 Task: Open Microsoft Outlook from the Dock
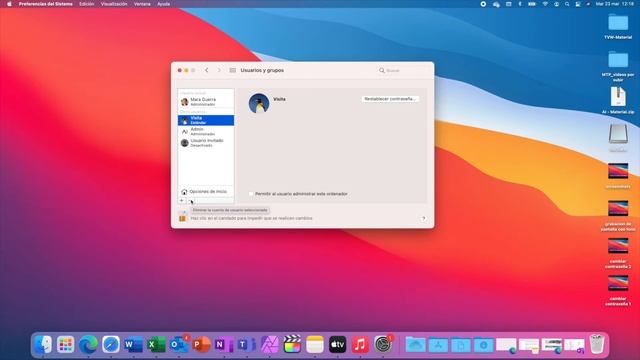(179, 345)
